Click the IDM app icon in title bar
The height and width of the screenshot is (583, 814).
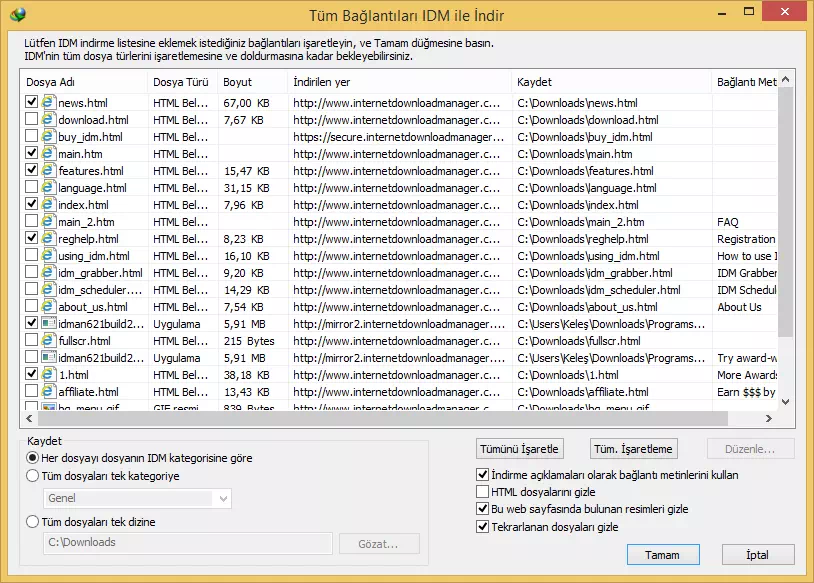[18, 15]
